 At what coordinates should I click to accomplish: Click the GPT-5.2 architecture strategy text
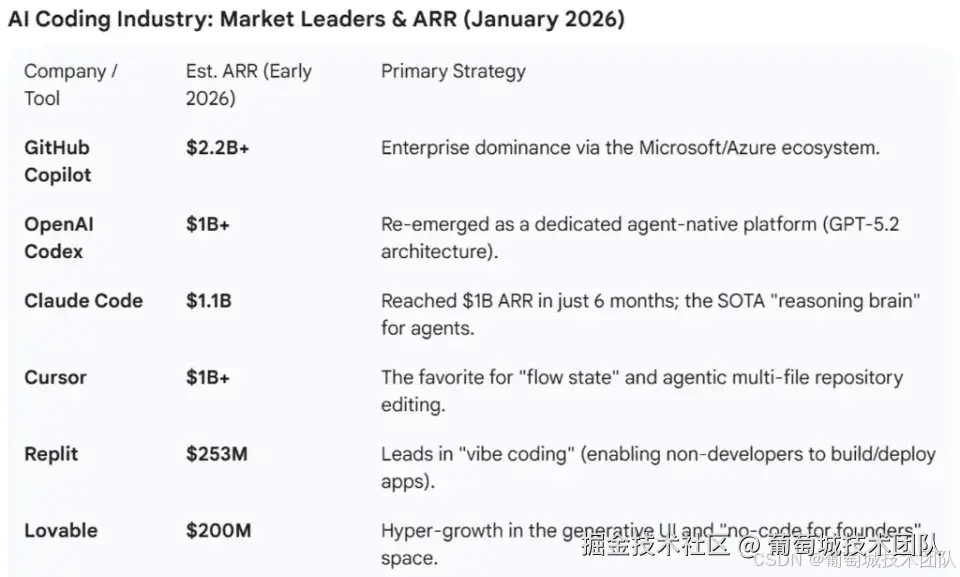click(x=639, y=238)
